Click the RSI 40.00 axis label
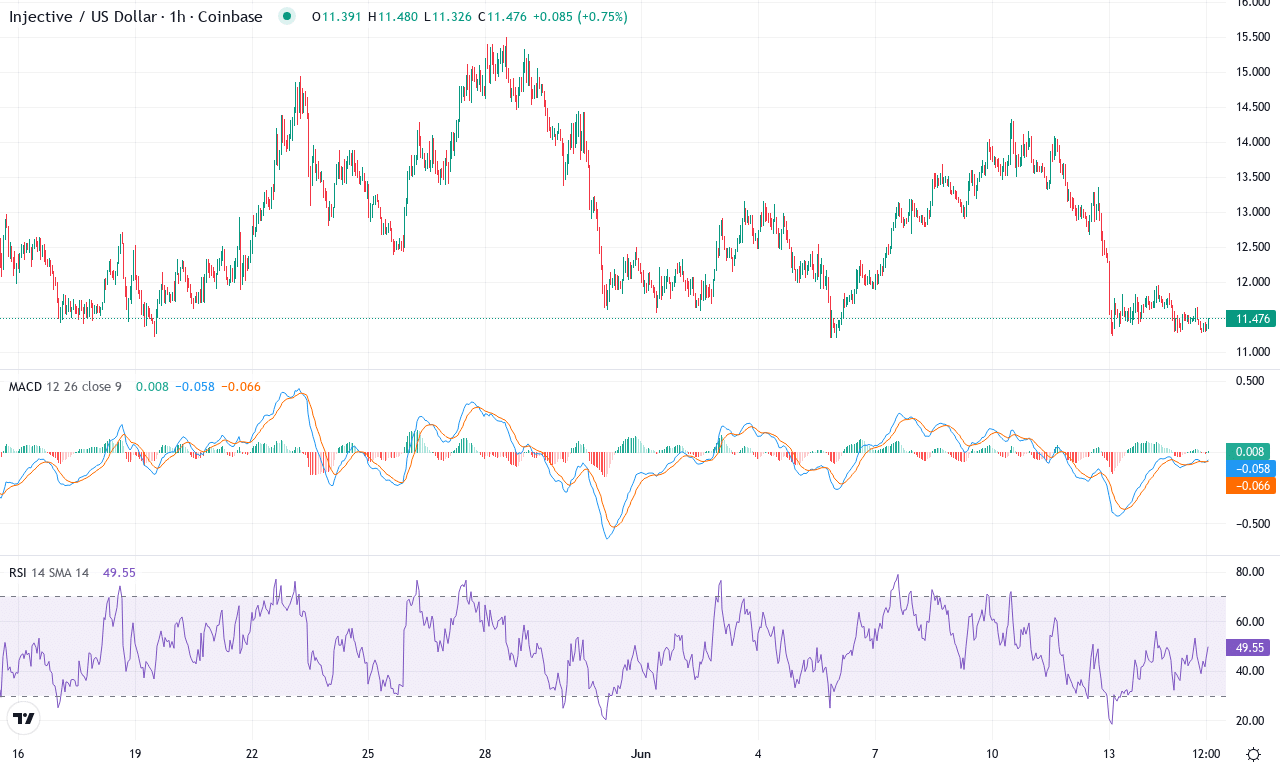Image resolution: width=1280 pixels, height=768 pixels. [x=1252, y=671]
